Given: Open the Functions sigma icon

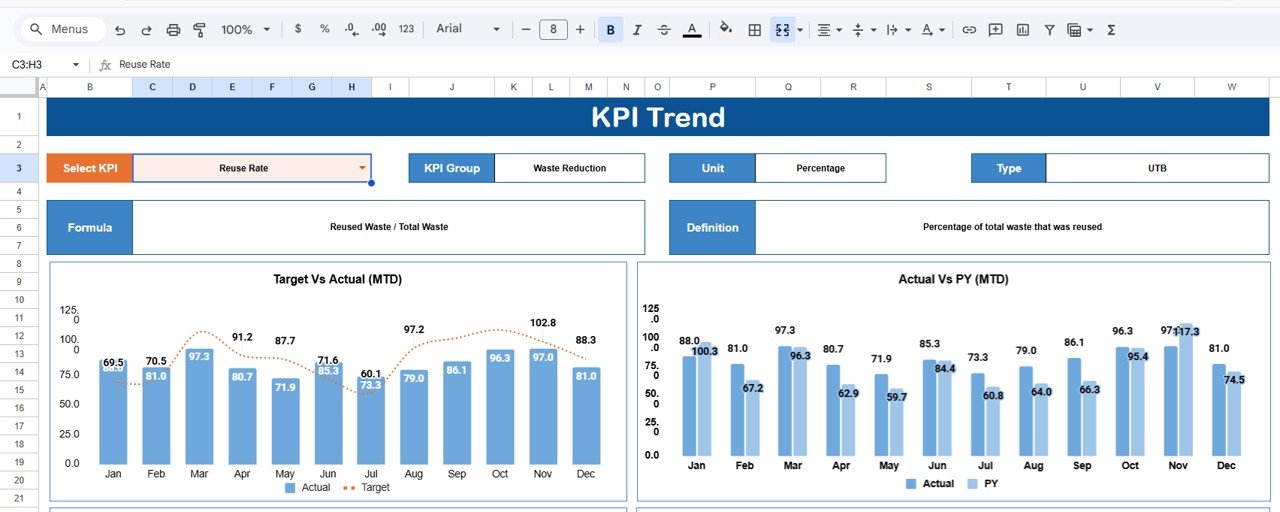Looking at the screenshot, I should point(1111,30).
